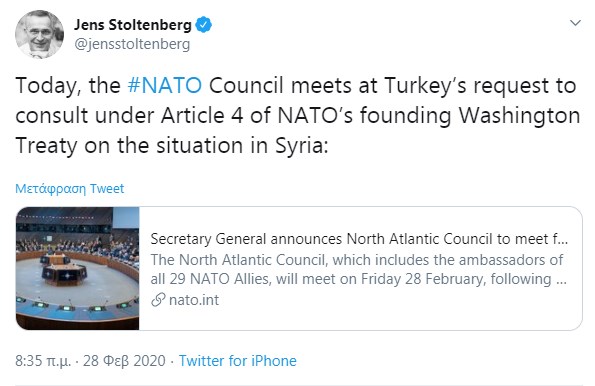Open the Jens Stoltenberg display name
This screenshot has width=595, height=386.
click(x=133, y=25)
